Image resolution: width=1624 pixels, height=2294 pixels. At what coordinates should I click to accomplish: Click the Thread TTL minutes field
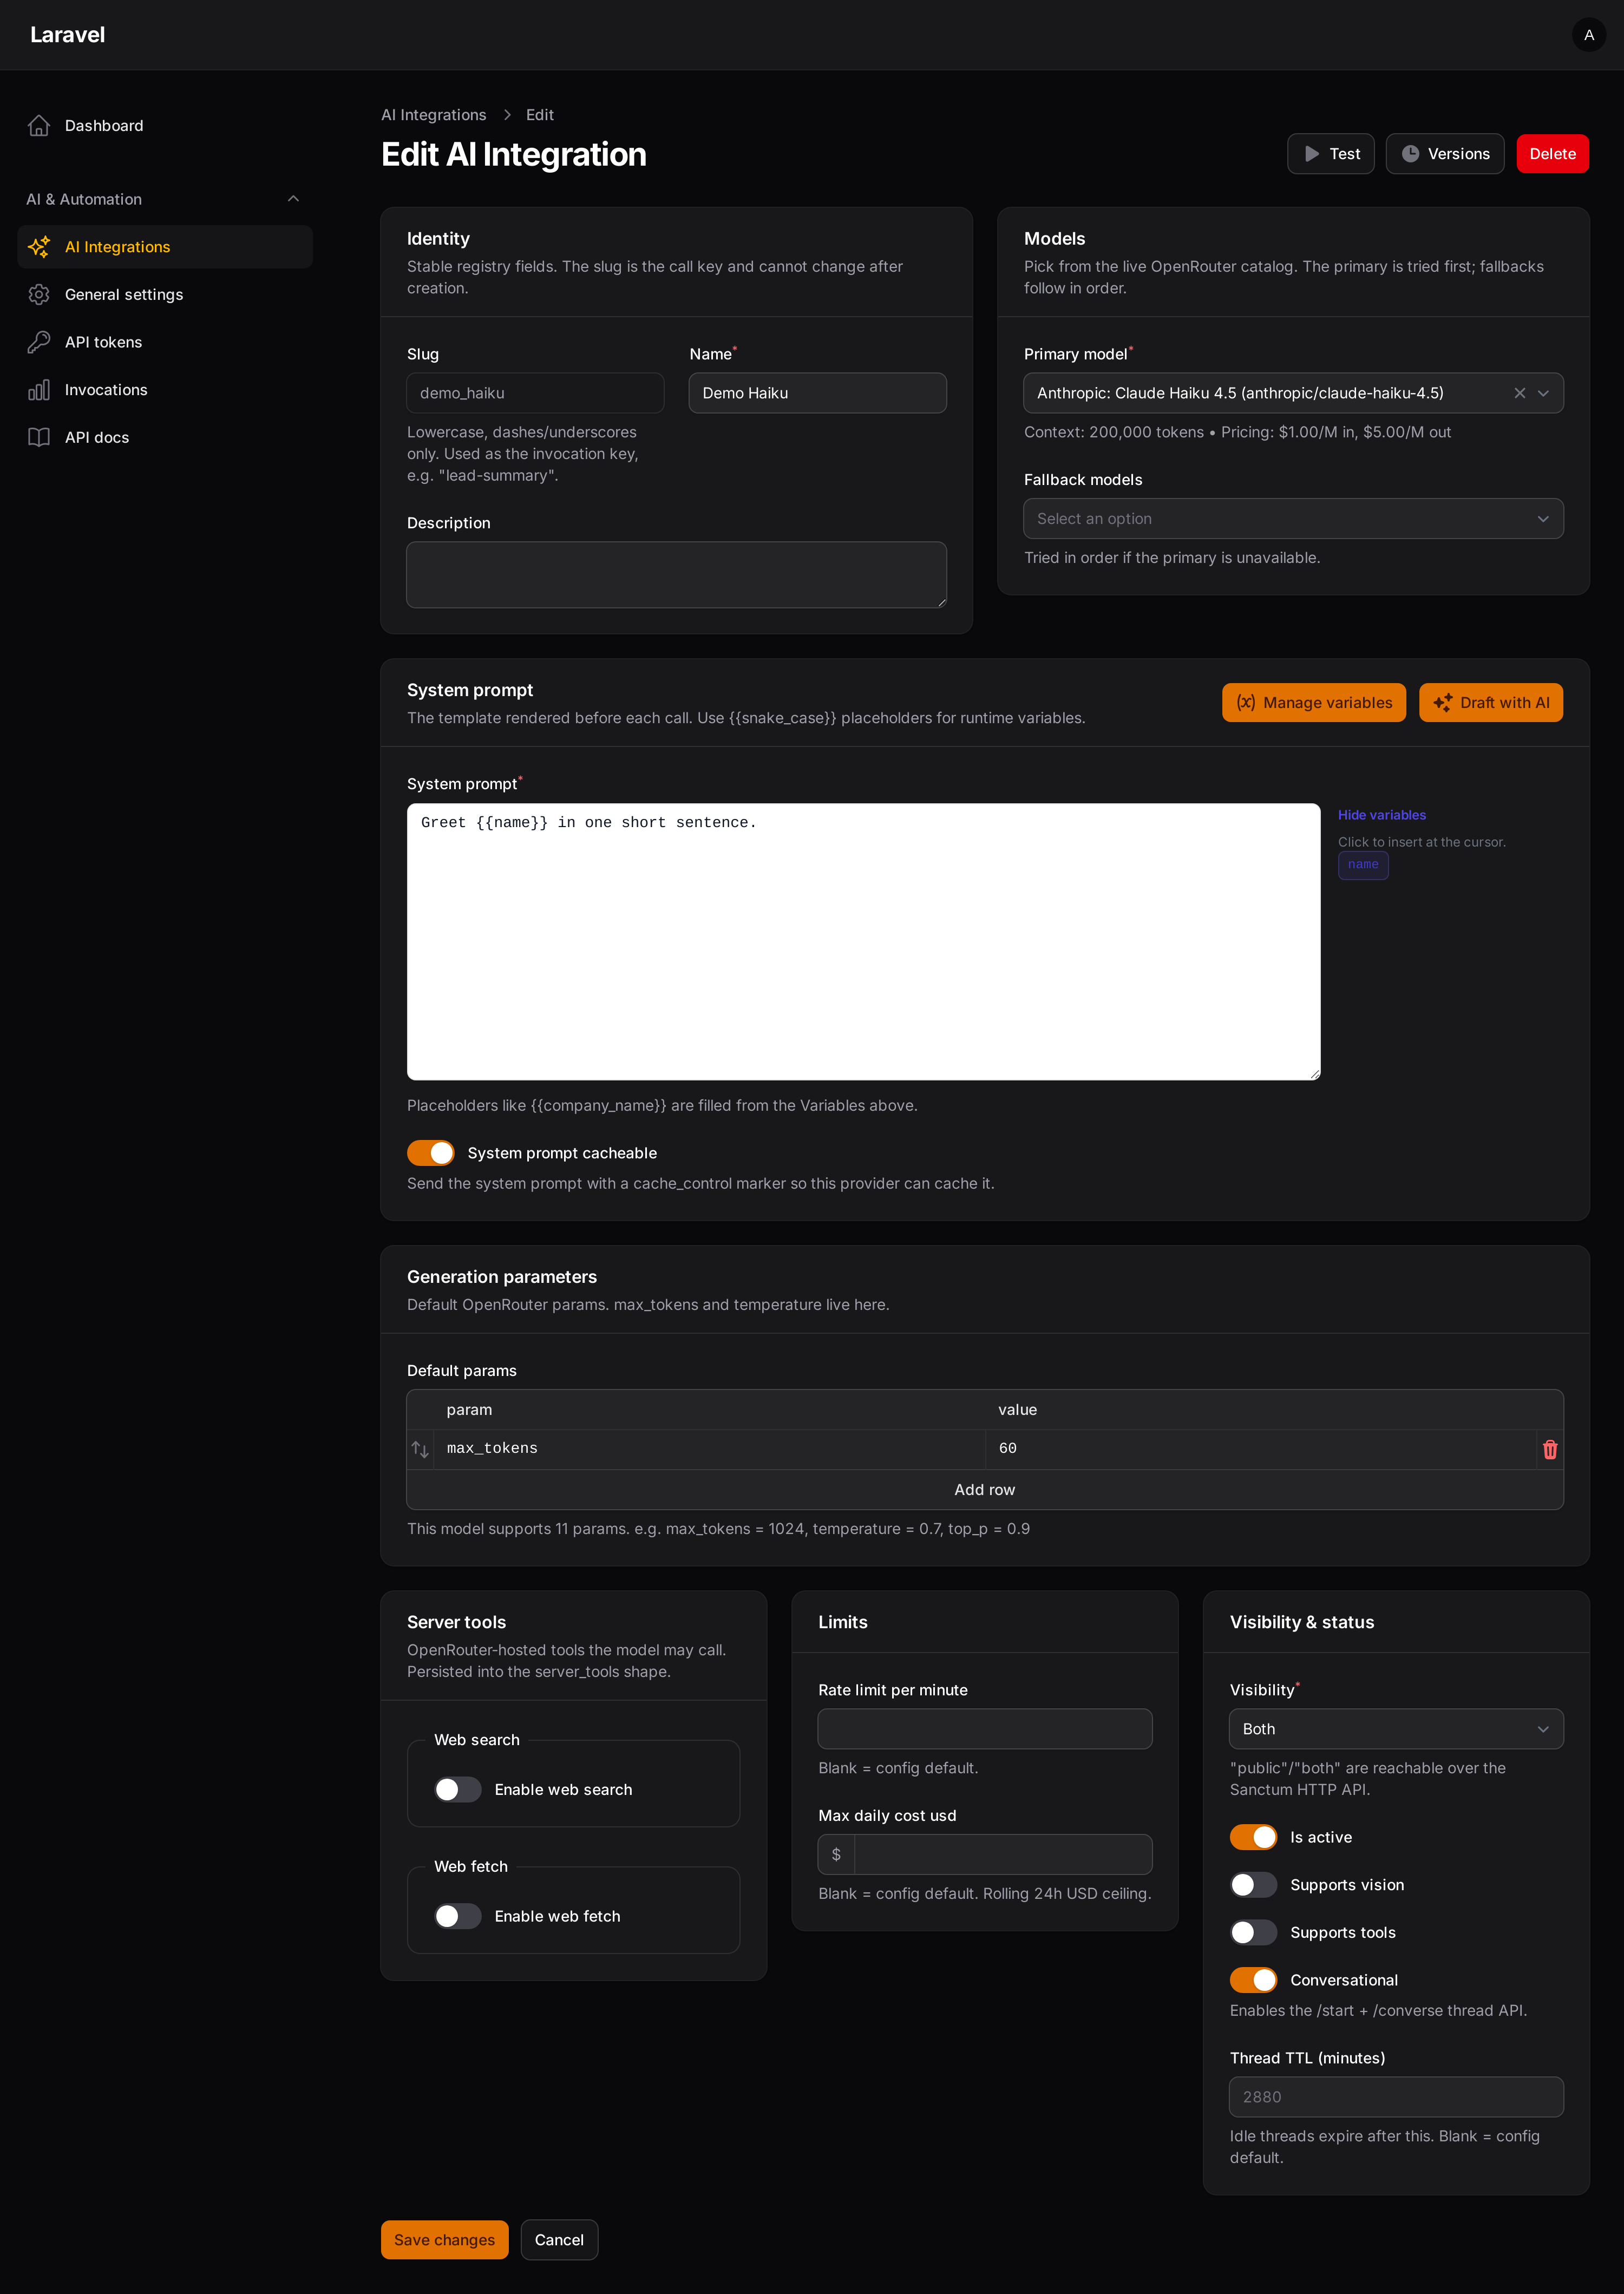point(1396,2097)
